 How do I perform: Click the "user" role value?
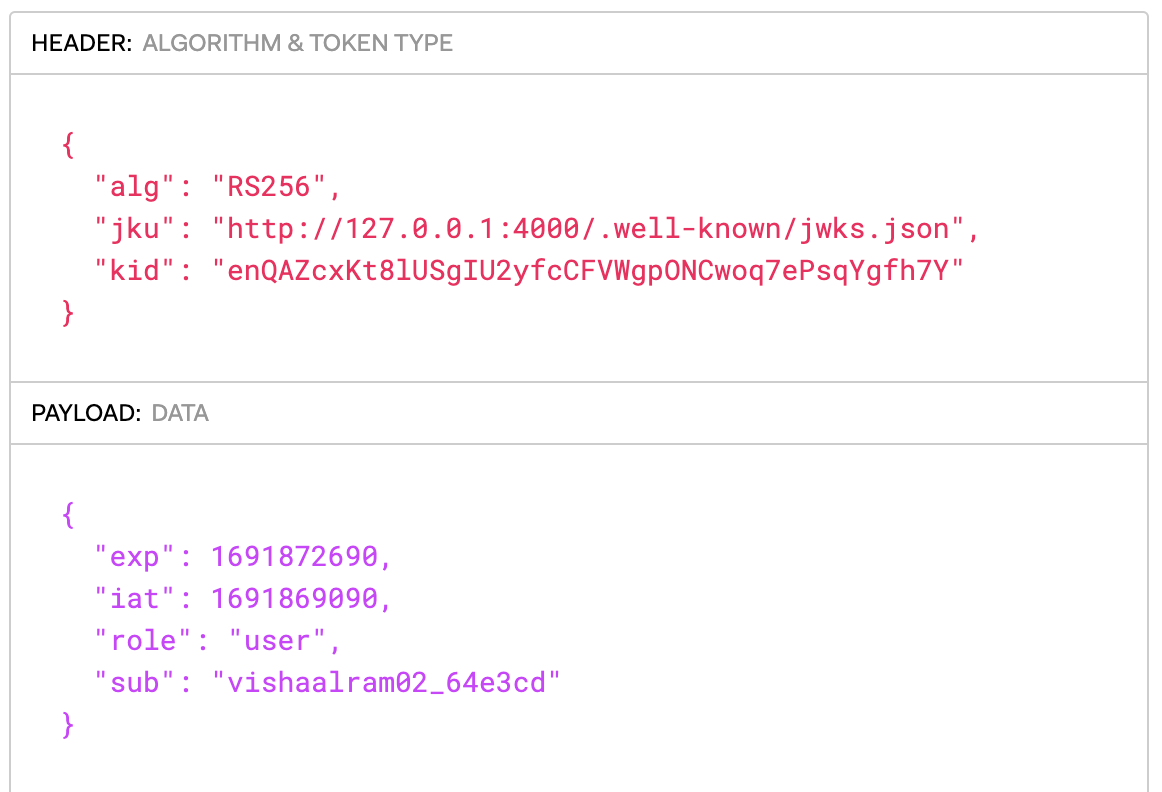click(277, 640)
